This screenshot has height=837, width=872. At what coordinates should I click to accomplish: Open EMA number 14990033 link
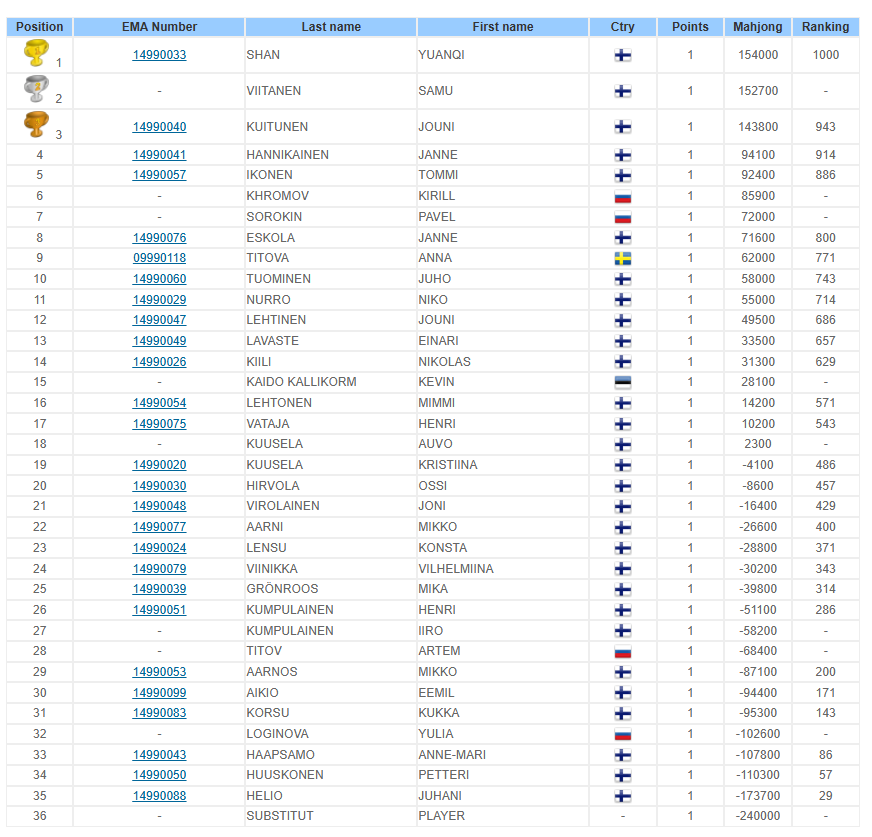click(x=159, y=55)
